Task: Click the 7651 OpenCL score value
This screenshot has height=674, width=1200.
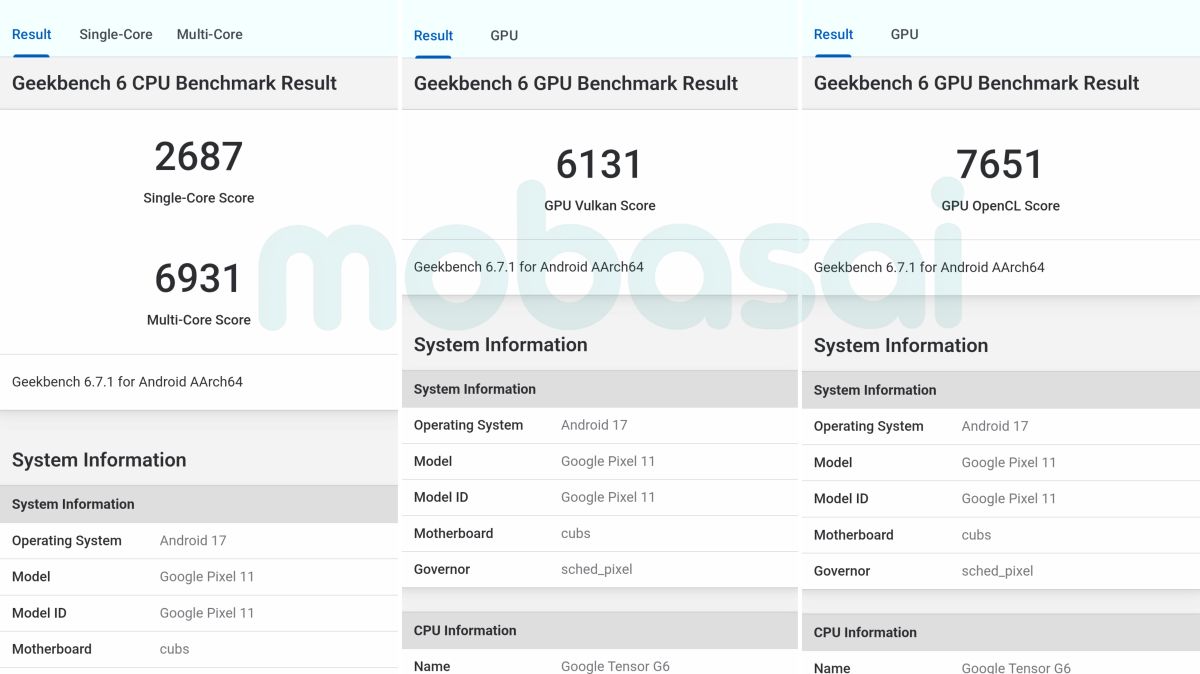Action: (1000, 165)
